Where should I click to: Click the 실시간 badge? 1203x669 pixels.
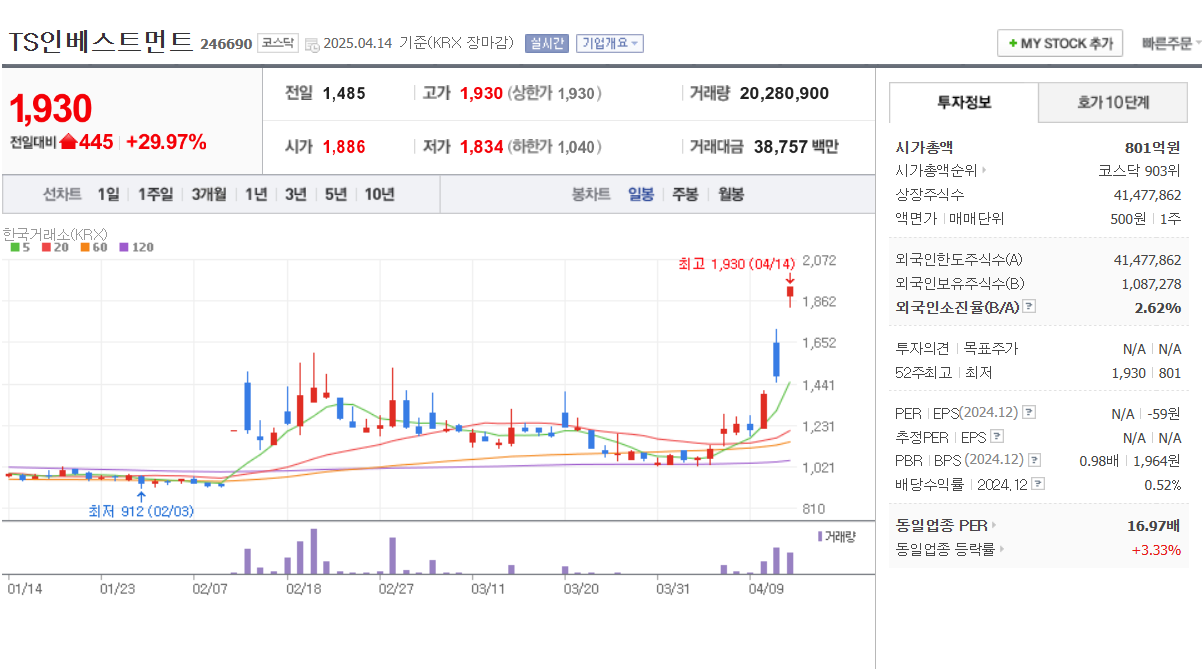click(546, 43)
